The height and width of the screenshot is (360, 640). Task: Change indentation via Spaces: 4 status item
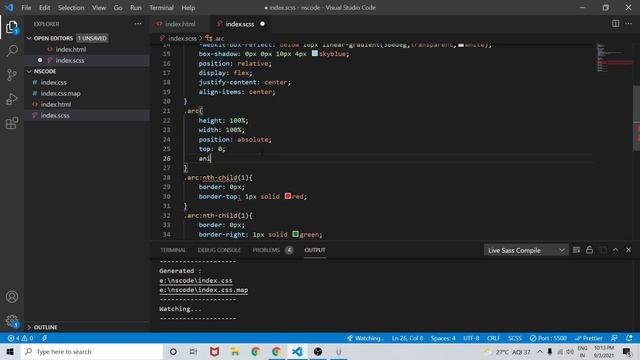coord(443,338)
